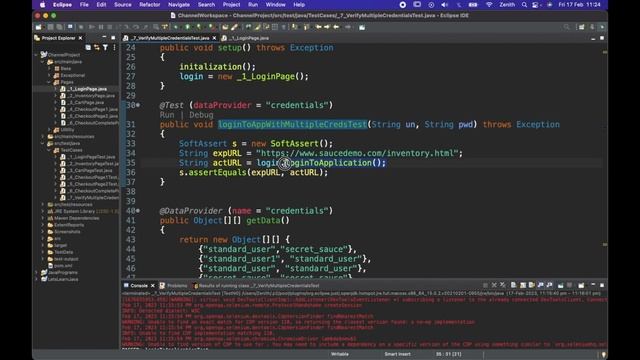640x360 pixels.
Task: Open macOS Spotlight search icon
Action: click(x=524, y=5)
